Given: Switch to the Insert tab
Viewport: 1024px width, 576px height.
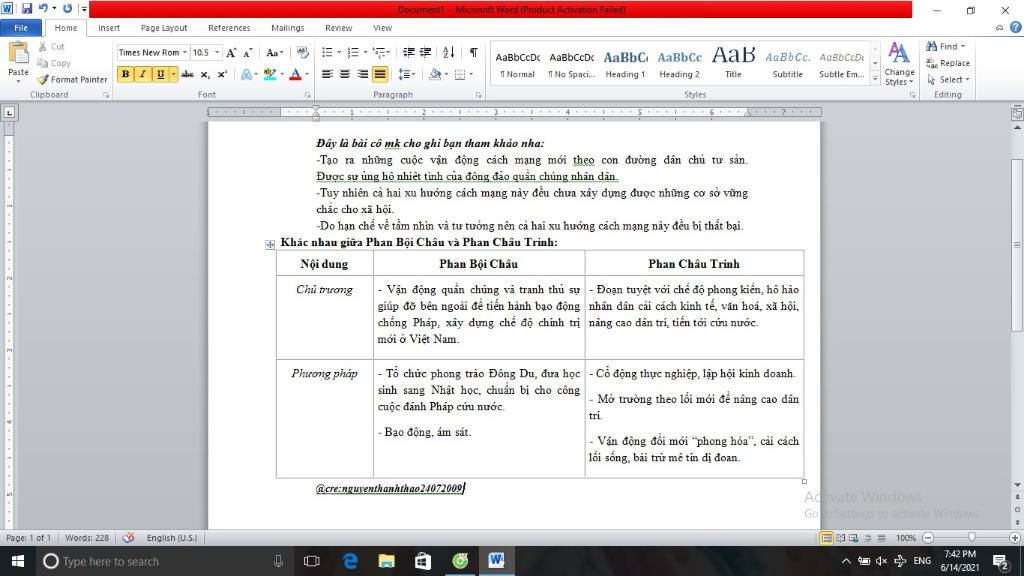Looking at the screenshot, I should [x=108, y=28].
